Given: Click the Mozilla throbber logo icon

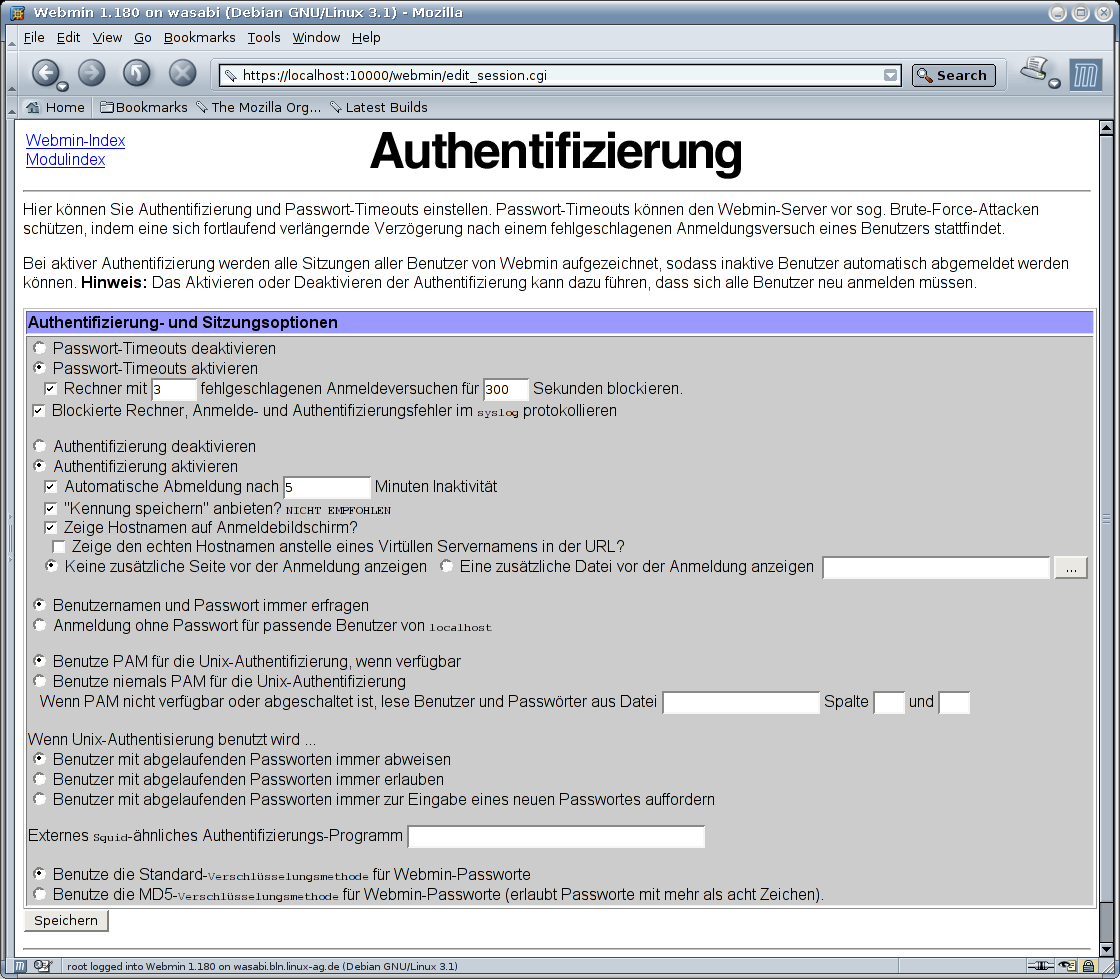Looking at the screenshot, I should tap(1086, 74).
